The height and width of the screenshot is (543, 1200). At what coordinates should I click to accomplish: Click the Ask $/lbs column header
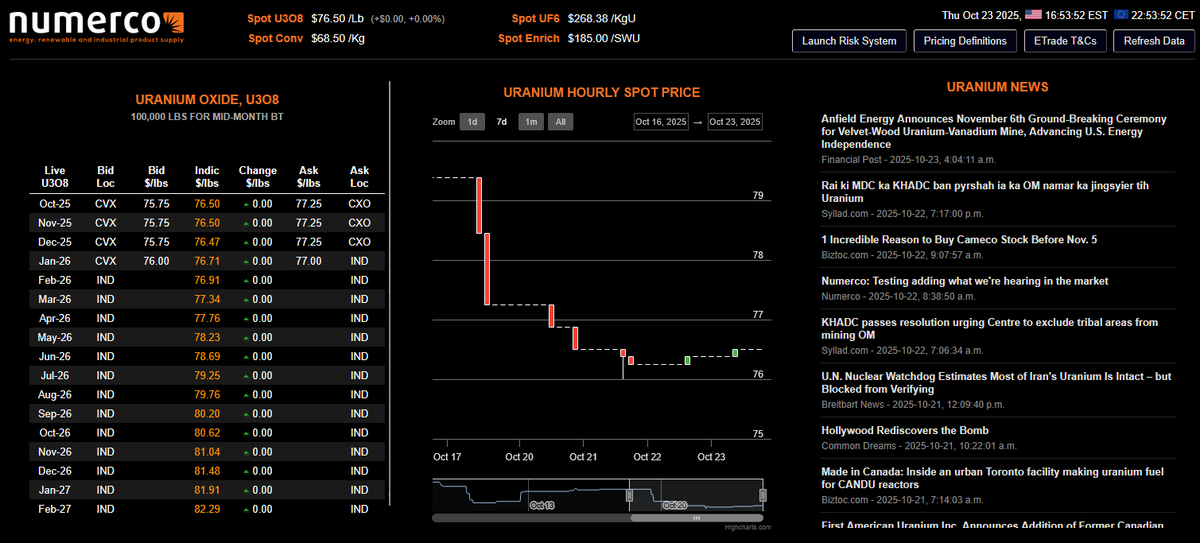pos(309,177)
